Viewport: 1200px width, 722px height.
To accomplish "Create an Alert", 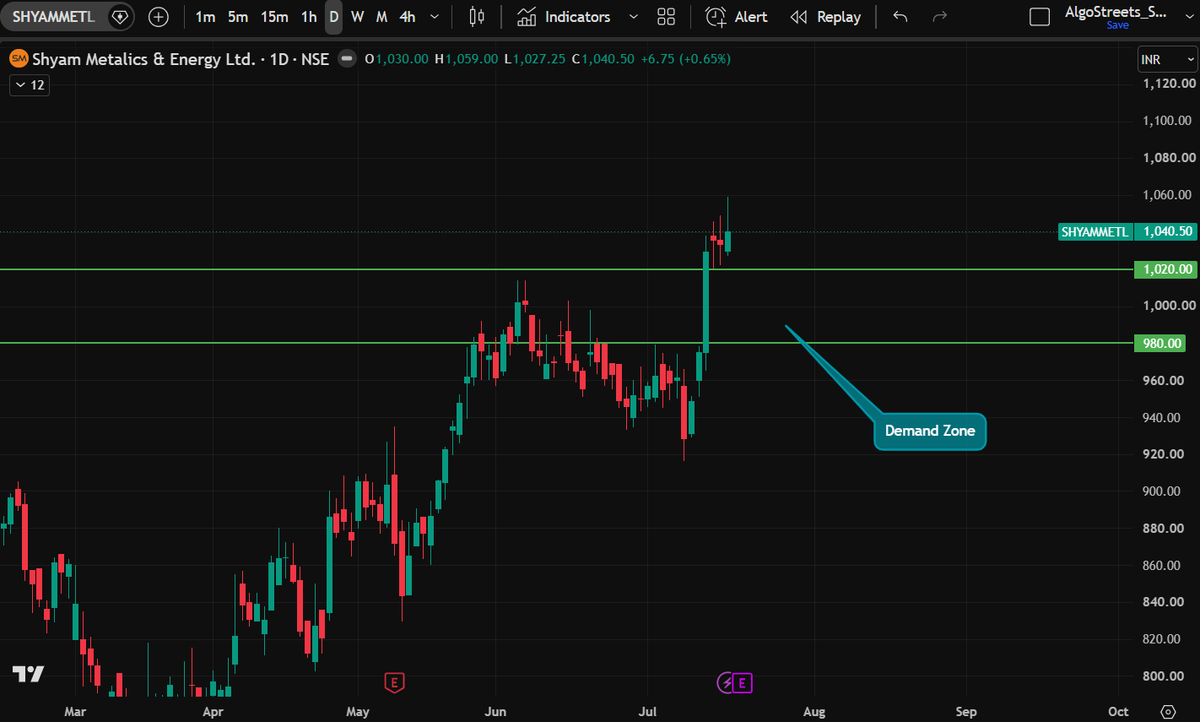I will 737,17.
